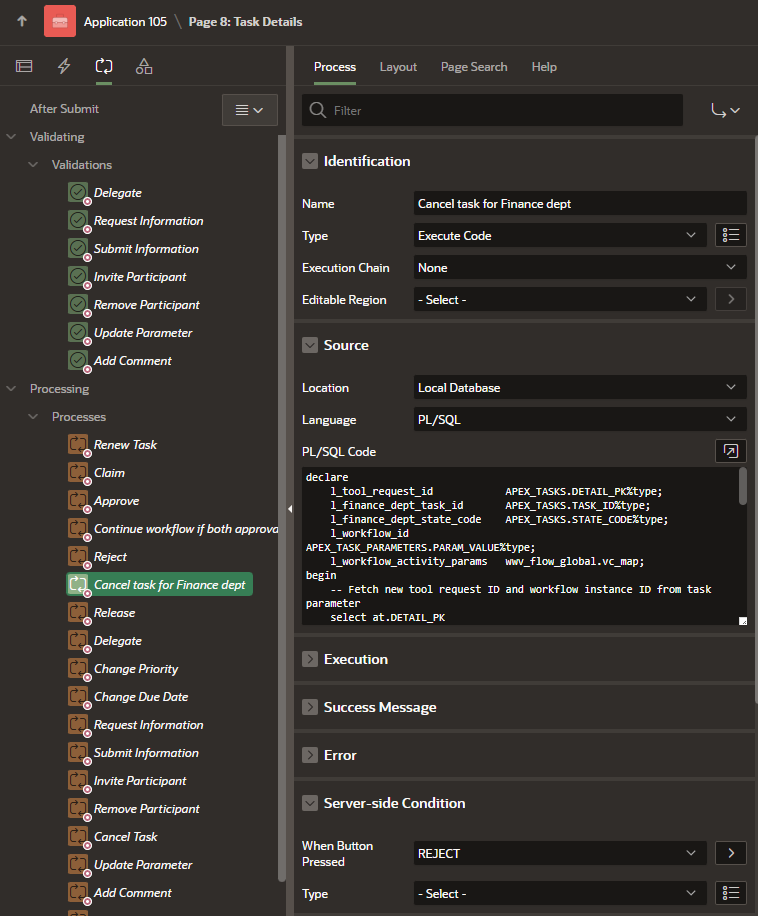This screenshot has height=916, width=758.
Task: Open the PL/SQL code editor popup icon
Action: [x=731, y=451]
